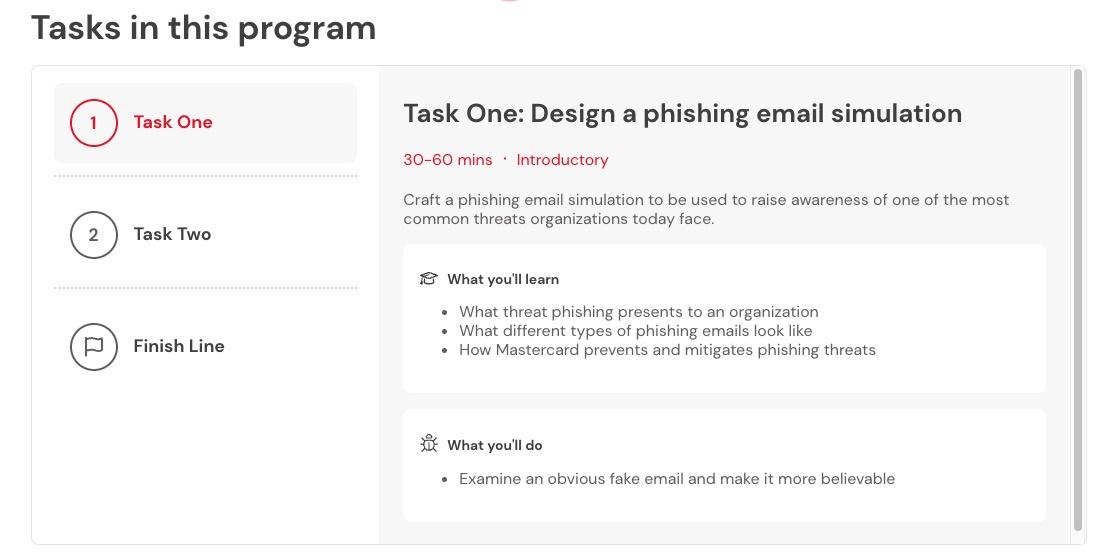The height and width of the screenshot is (557, 1113).
Task: Click the What you'll do heading
Action: coord(495,446)
